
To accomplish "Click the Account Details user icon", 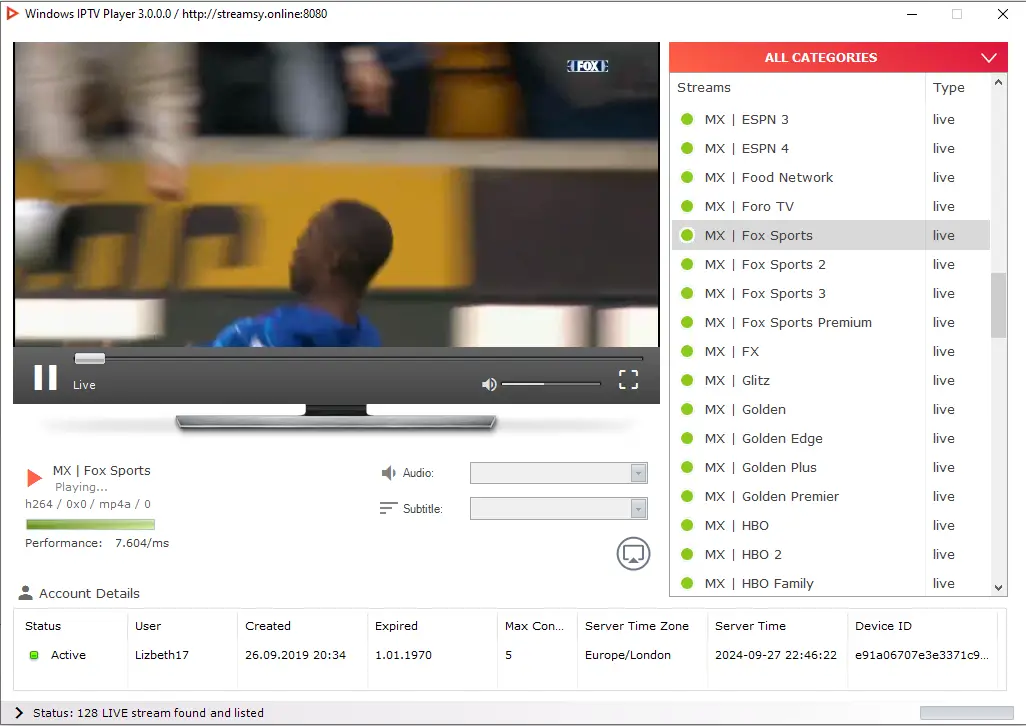I will tap(26, 593).
